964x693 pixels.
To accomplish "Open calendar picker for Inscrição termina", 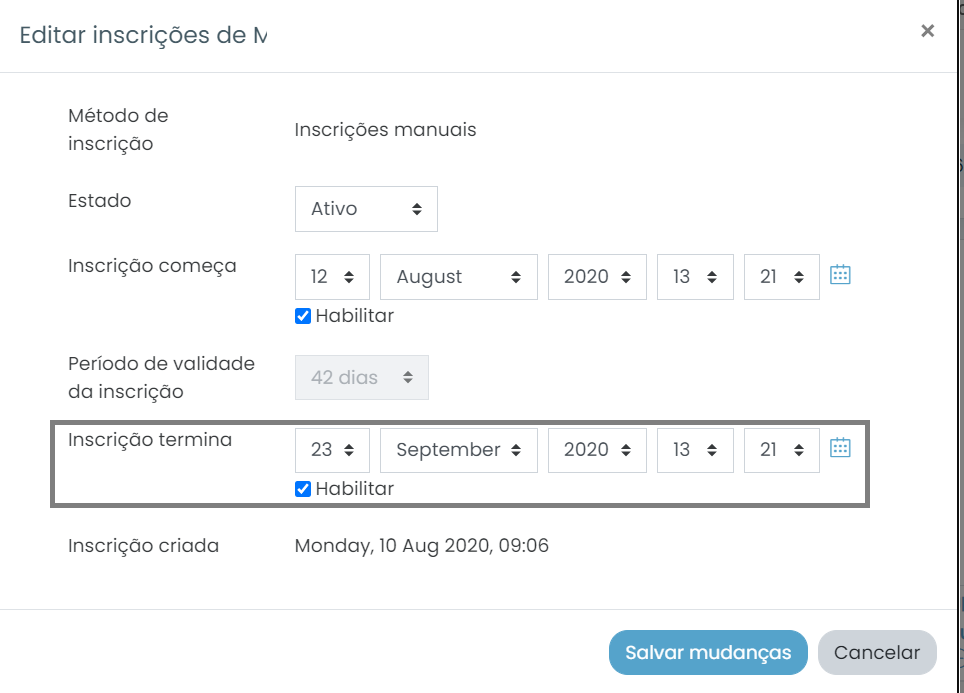I will click(840, 447).
